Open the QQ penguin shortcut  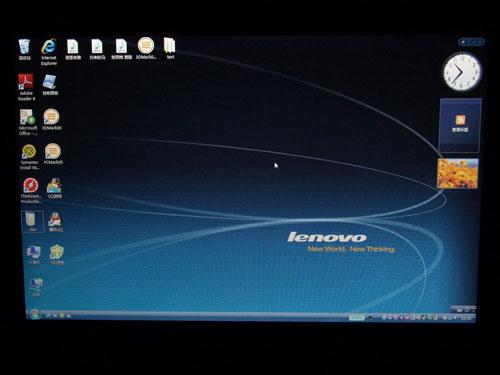point(55,223)
